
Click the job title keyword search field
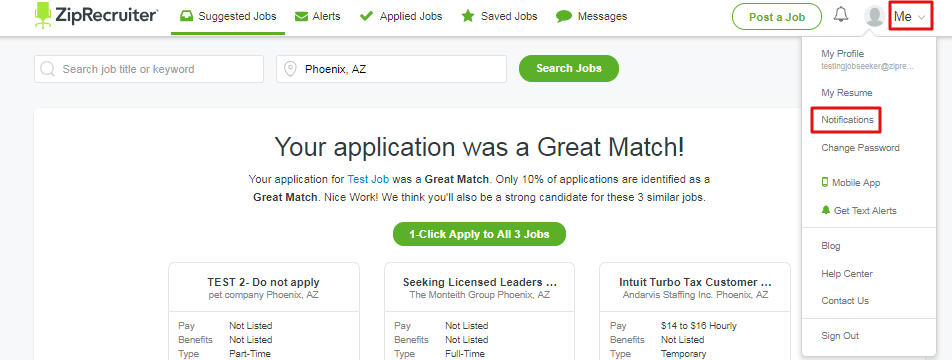click(149, 69)
